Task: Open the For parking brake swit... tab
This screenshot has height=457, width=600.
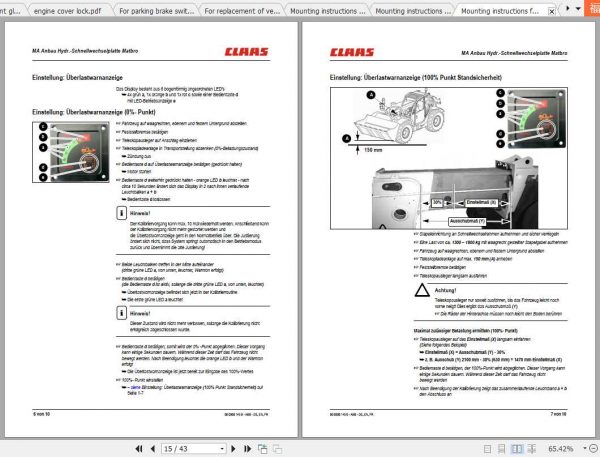Action: coord(157,11)
